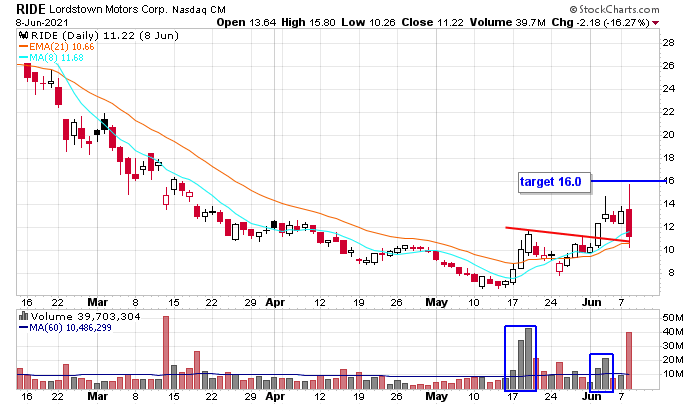
Task: Click the candlestick icon beside RIDE (Daily)
Action: (x=24, y=35)
